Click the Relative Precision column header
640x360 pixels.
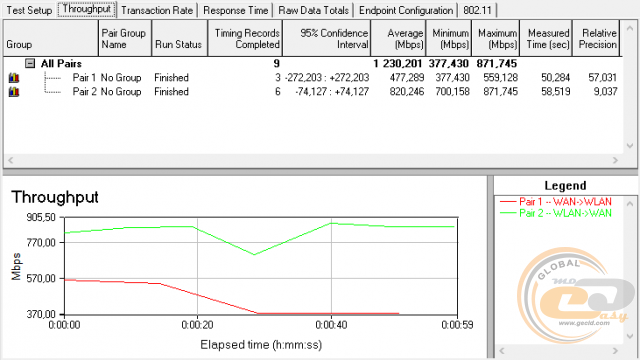click(596, 38)
